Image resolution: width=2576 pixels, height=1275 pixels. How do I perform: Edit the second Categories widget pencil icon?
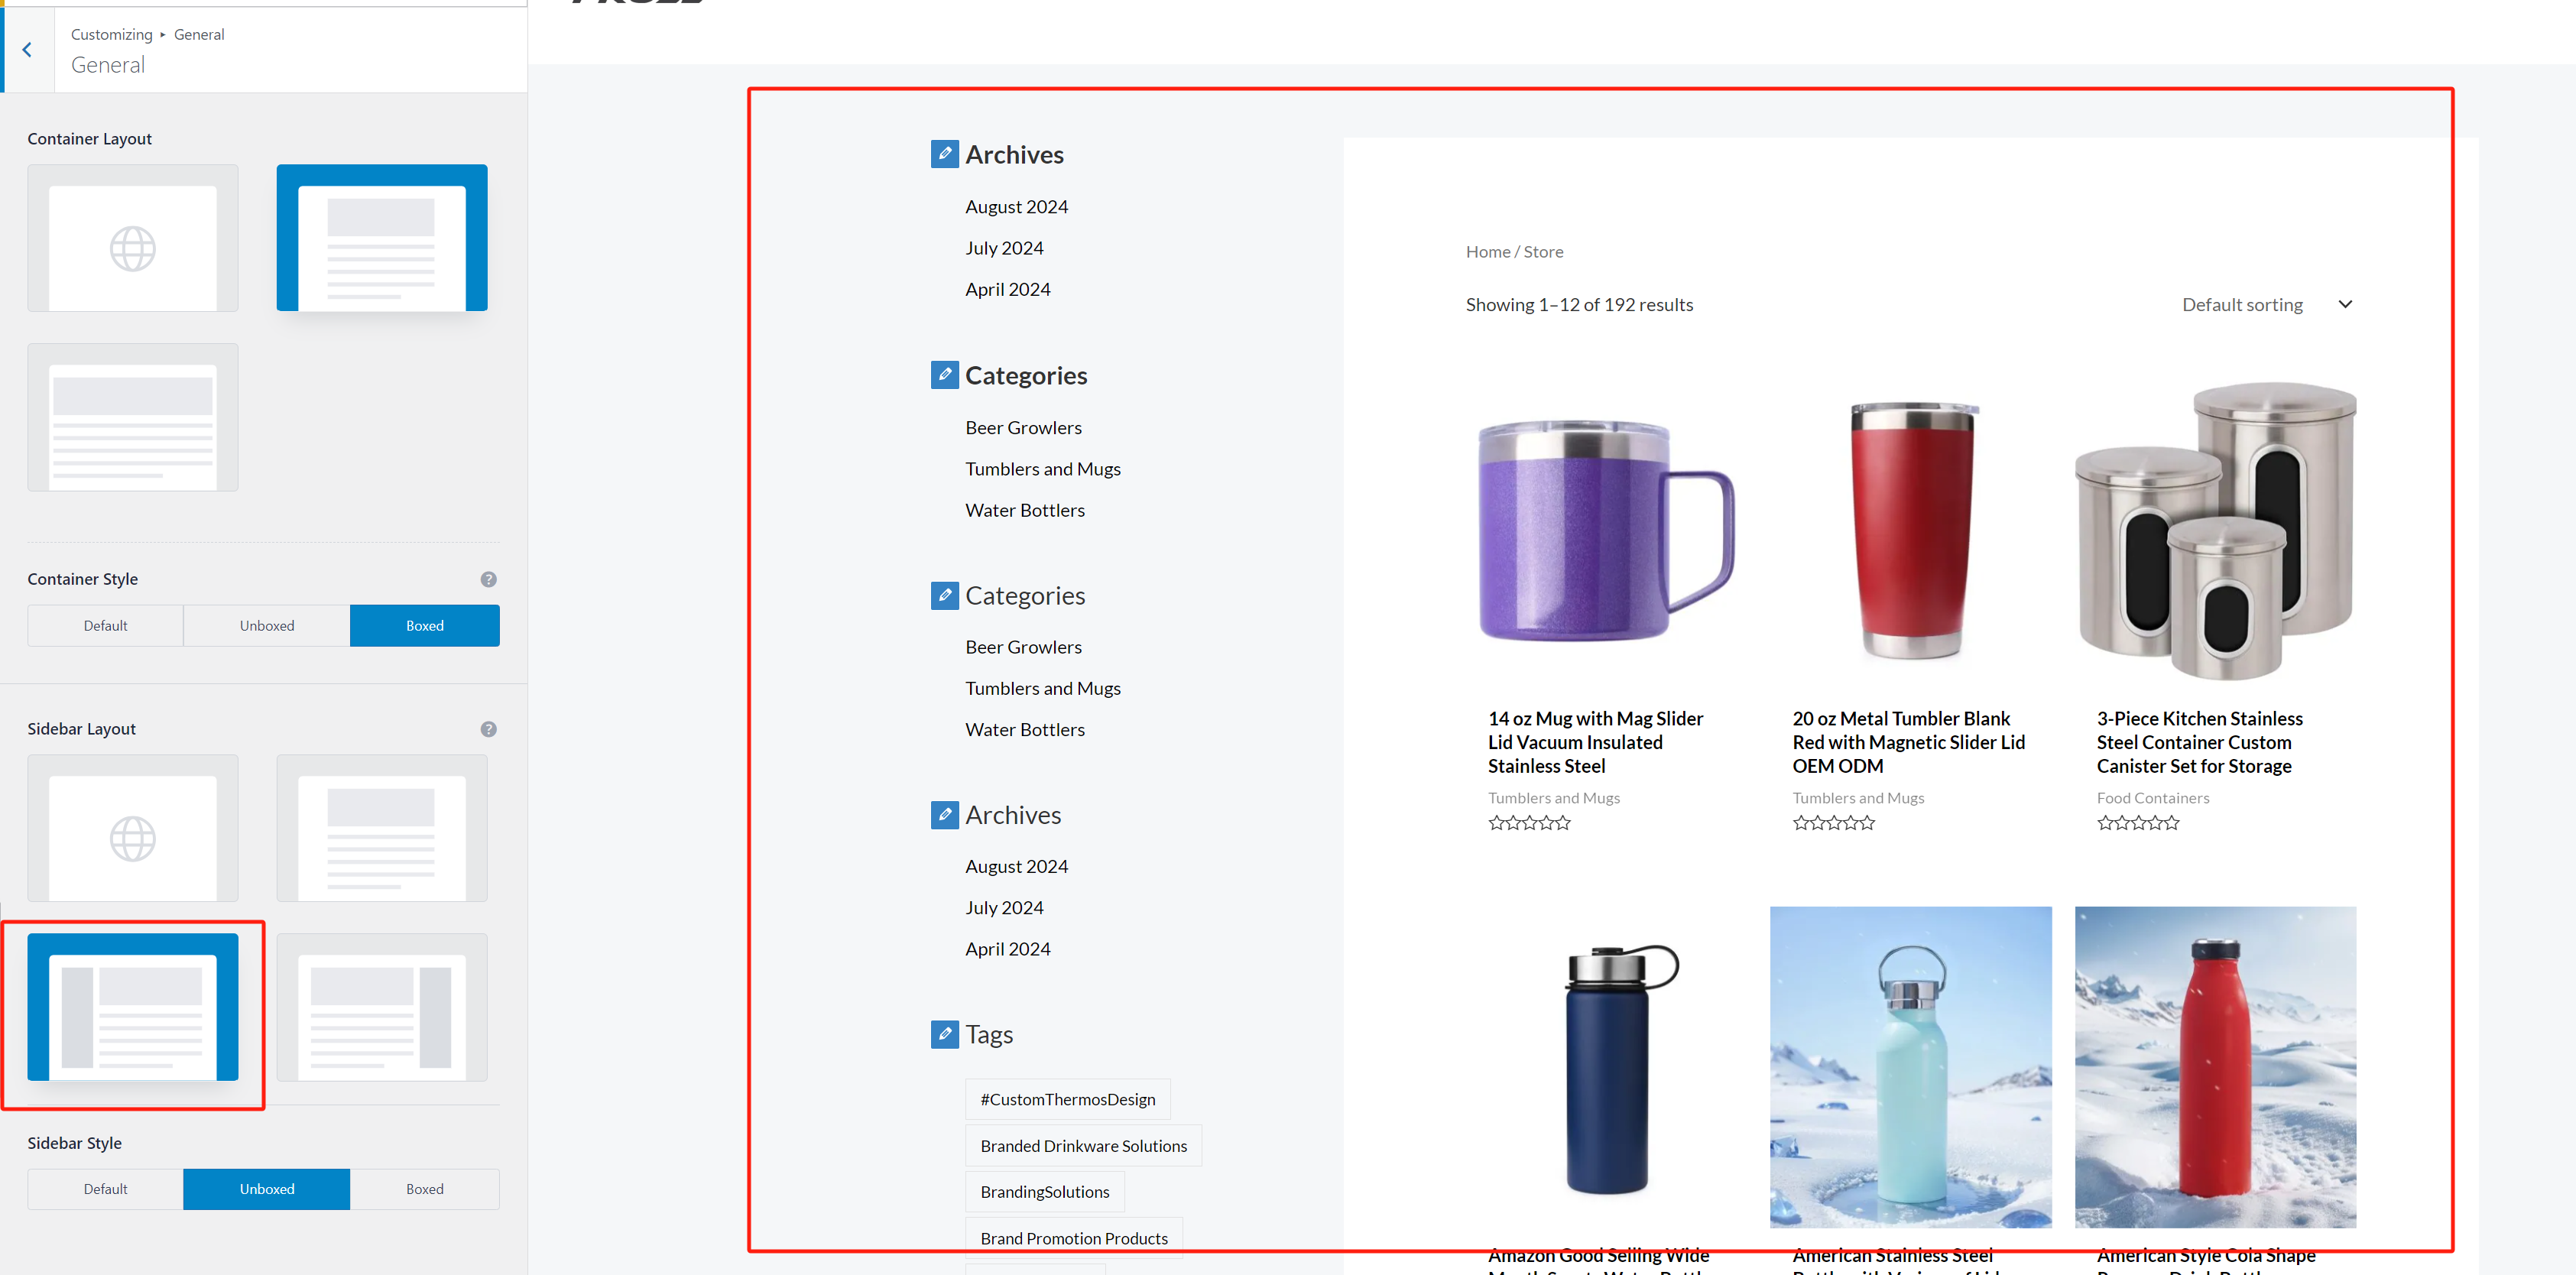(944, 595)
